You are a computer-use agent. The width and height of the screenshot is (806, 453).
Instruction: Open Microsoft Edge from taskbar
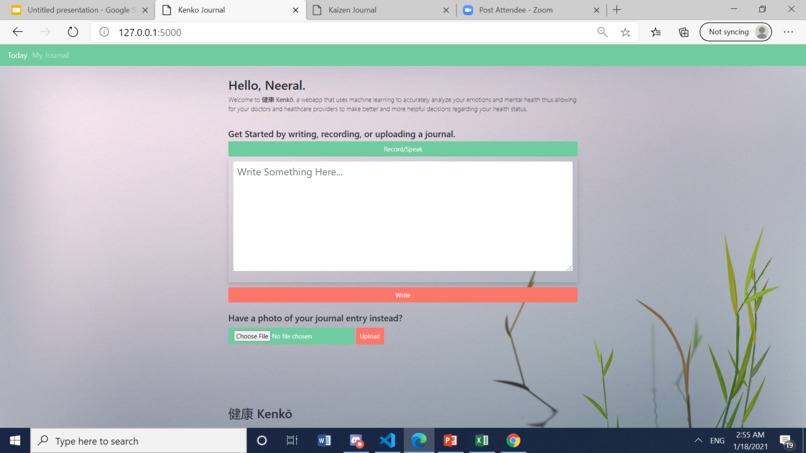coord(419,441)
